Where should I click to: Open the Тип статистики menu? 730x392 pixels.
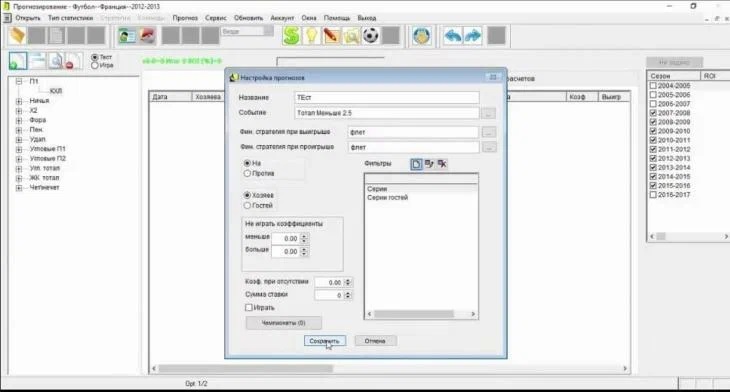point(70,18)
